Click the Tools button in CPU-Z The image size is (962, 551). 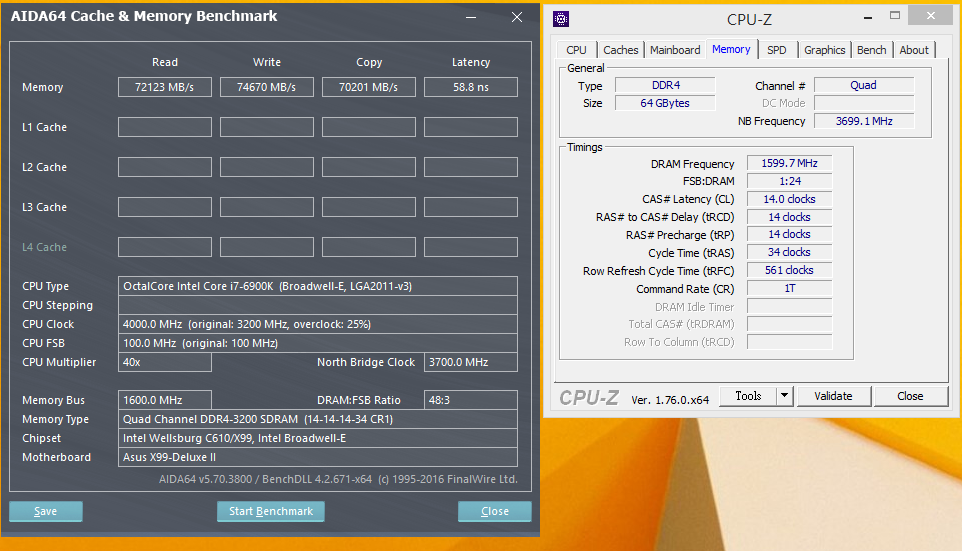pyautogui.click(x=748, y=396)
